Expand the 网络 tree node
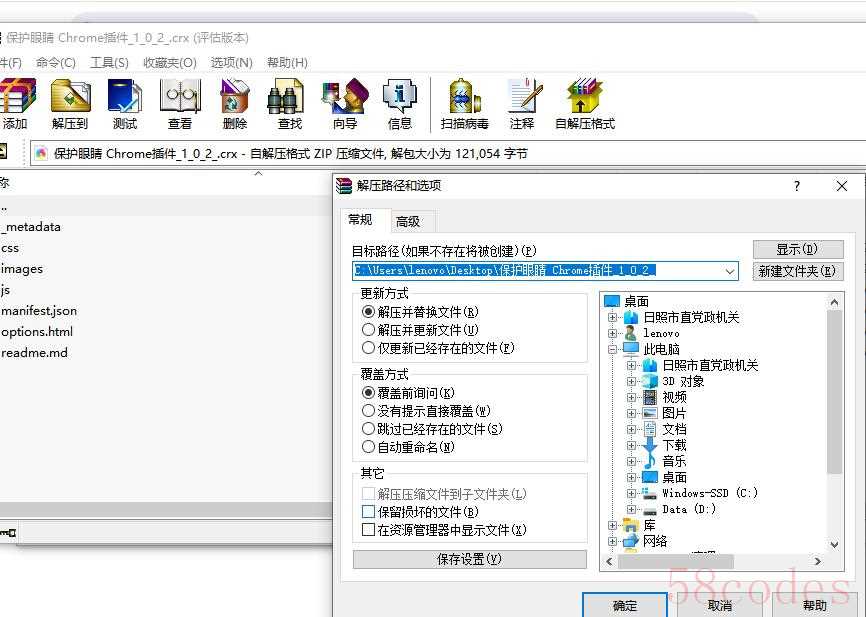The image size is (866, 617). click(613, 541)
